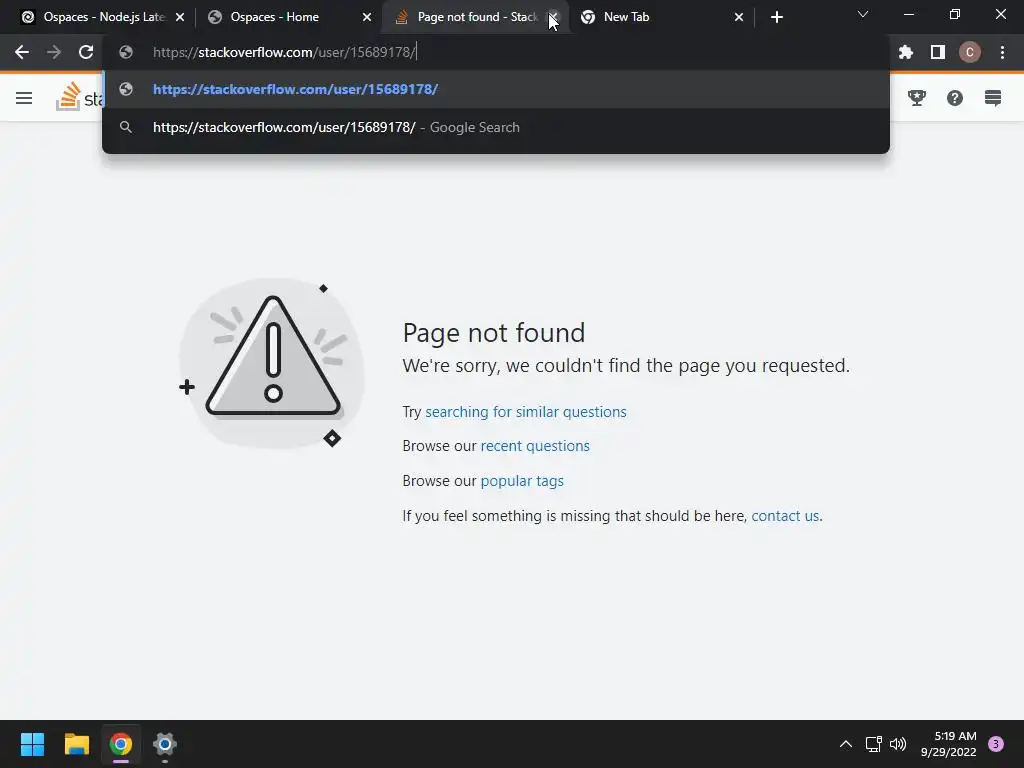This screenshot has height=768, width=1024.
Task: Open the Chrome Extensions puzzle icon
Action: click(x=906, y=52)
